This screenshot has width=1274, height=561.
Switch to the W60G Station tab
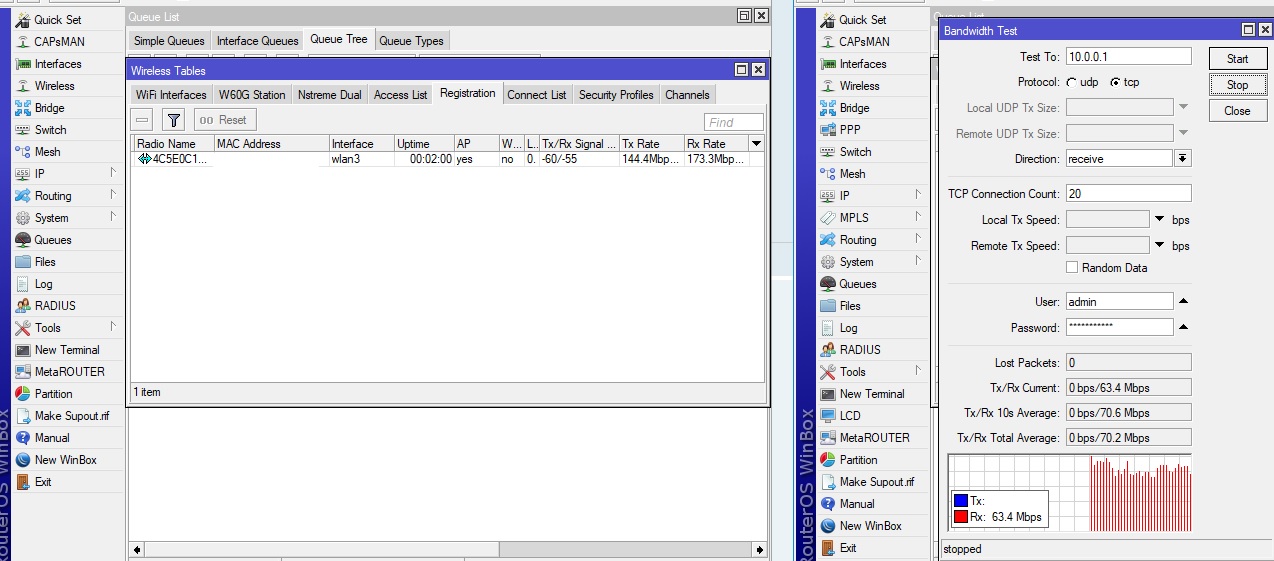252,95
